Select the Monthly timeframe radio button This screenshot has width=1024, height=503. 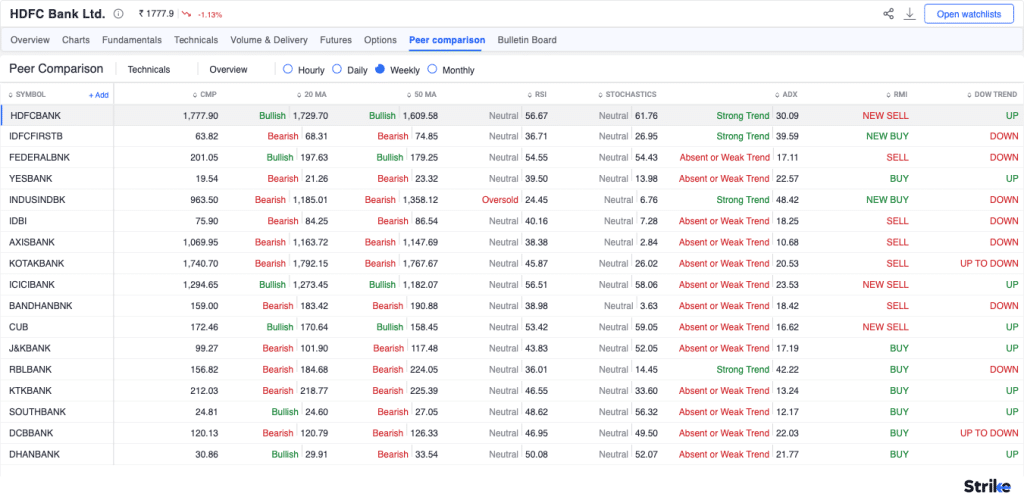click(432, 70)
